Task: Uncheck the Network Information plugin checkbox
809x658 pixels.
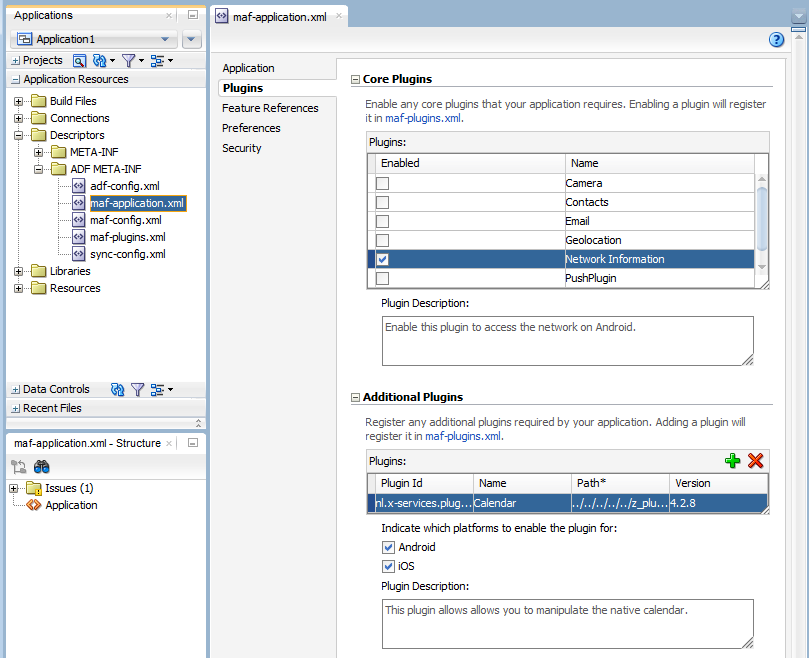Action: pyautogui.click(x=382, y=259)
